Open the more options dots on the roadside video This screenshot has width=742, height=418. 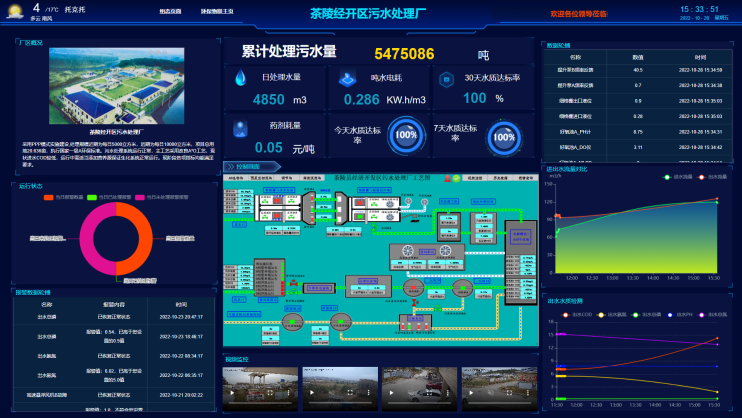click(x=528, y=392)
